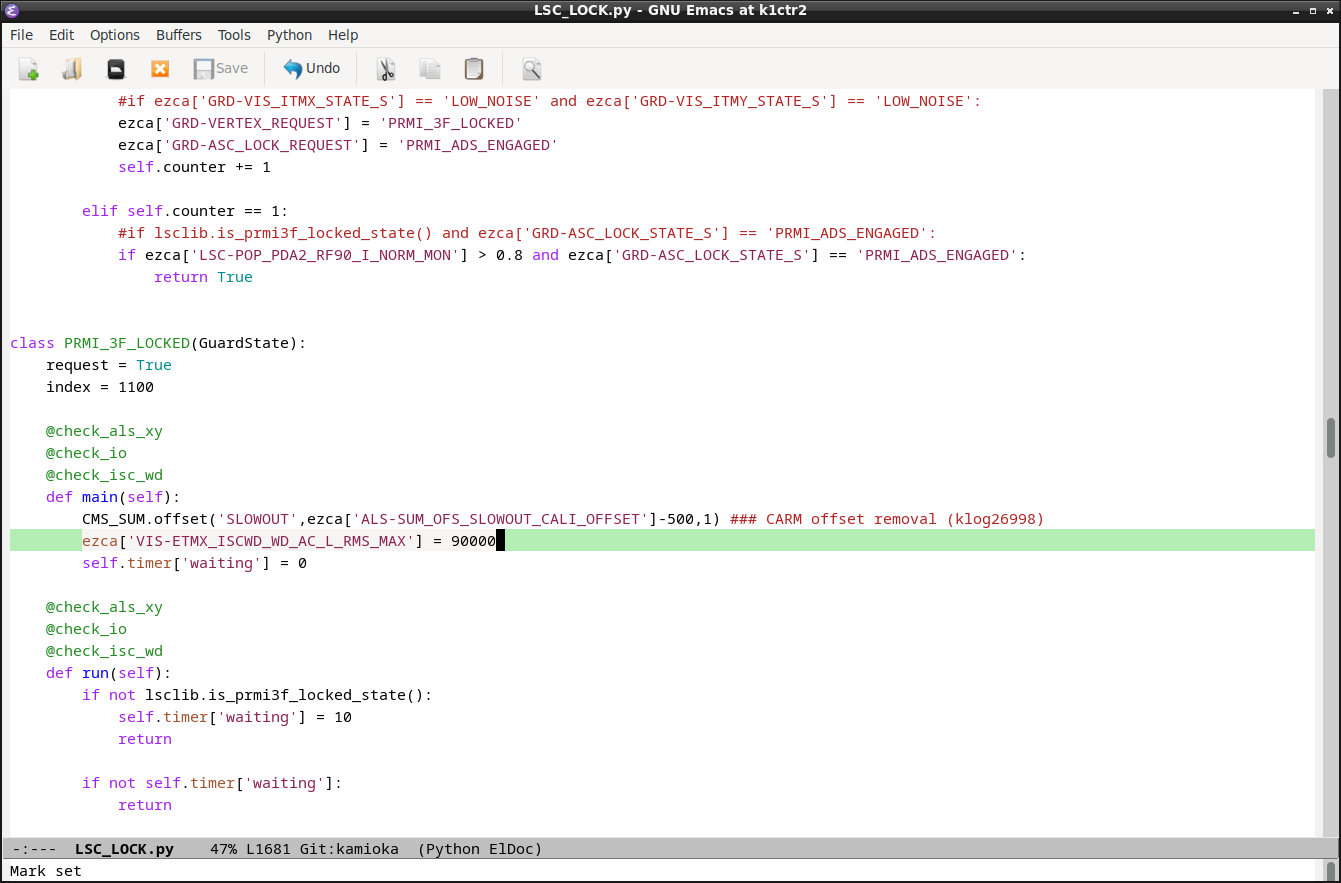Viewport: 1341px width, 883px height.
Task: Click the Open Directory (Dired) icon
Action: coord(116,69)
